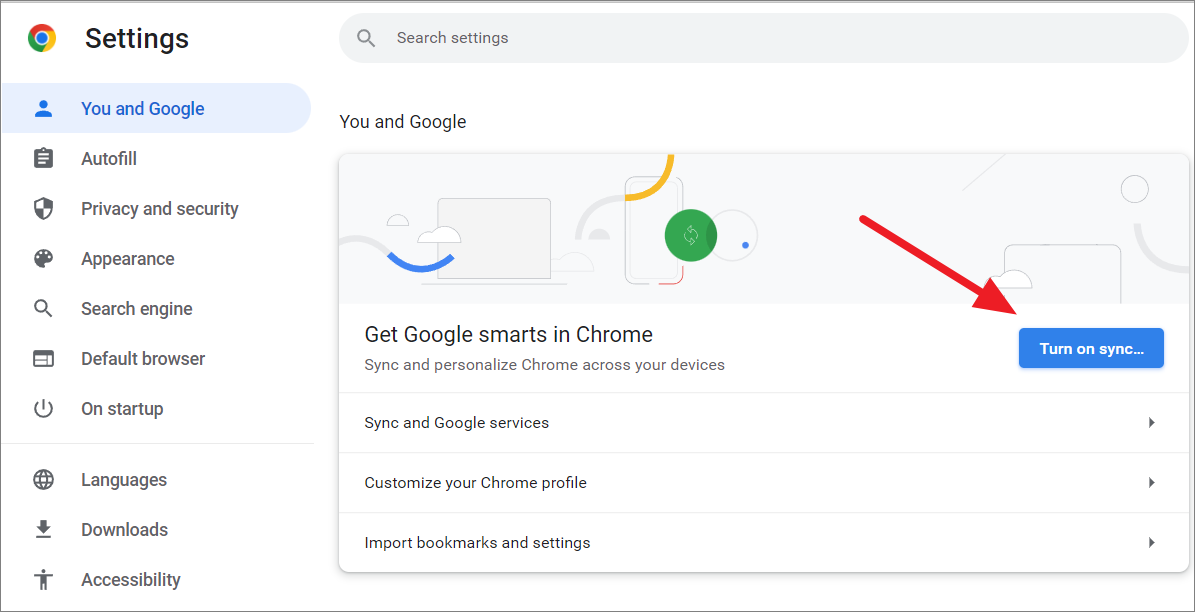This screenshot has height=612, width=1195.
Task: Expand Import bookmarks and settings arrow
Action: 1152,543
